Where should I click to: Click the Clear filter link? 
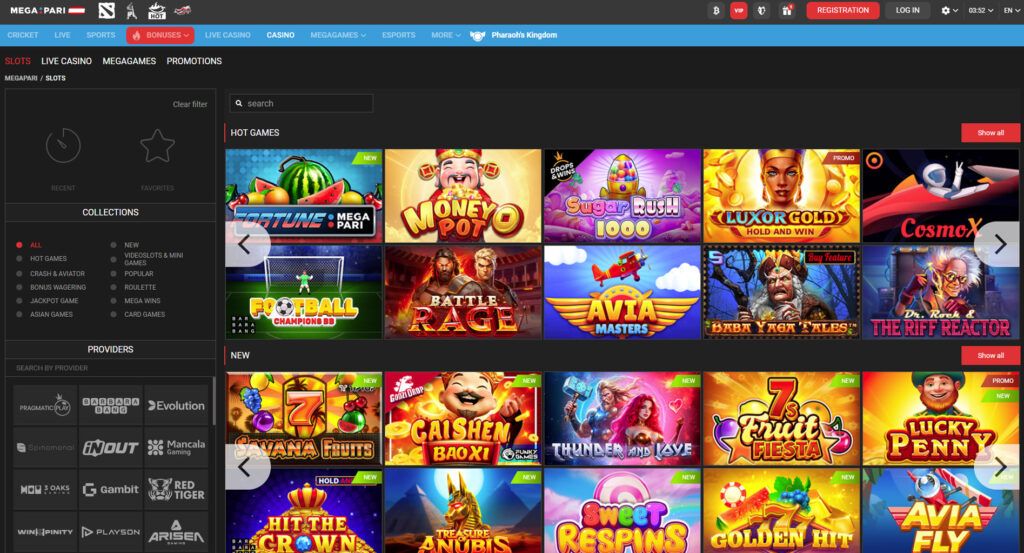click(190, 104)
